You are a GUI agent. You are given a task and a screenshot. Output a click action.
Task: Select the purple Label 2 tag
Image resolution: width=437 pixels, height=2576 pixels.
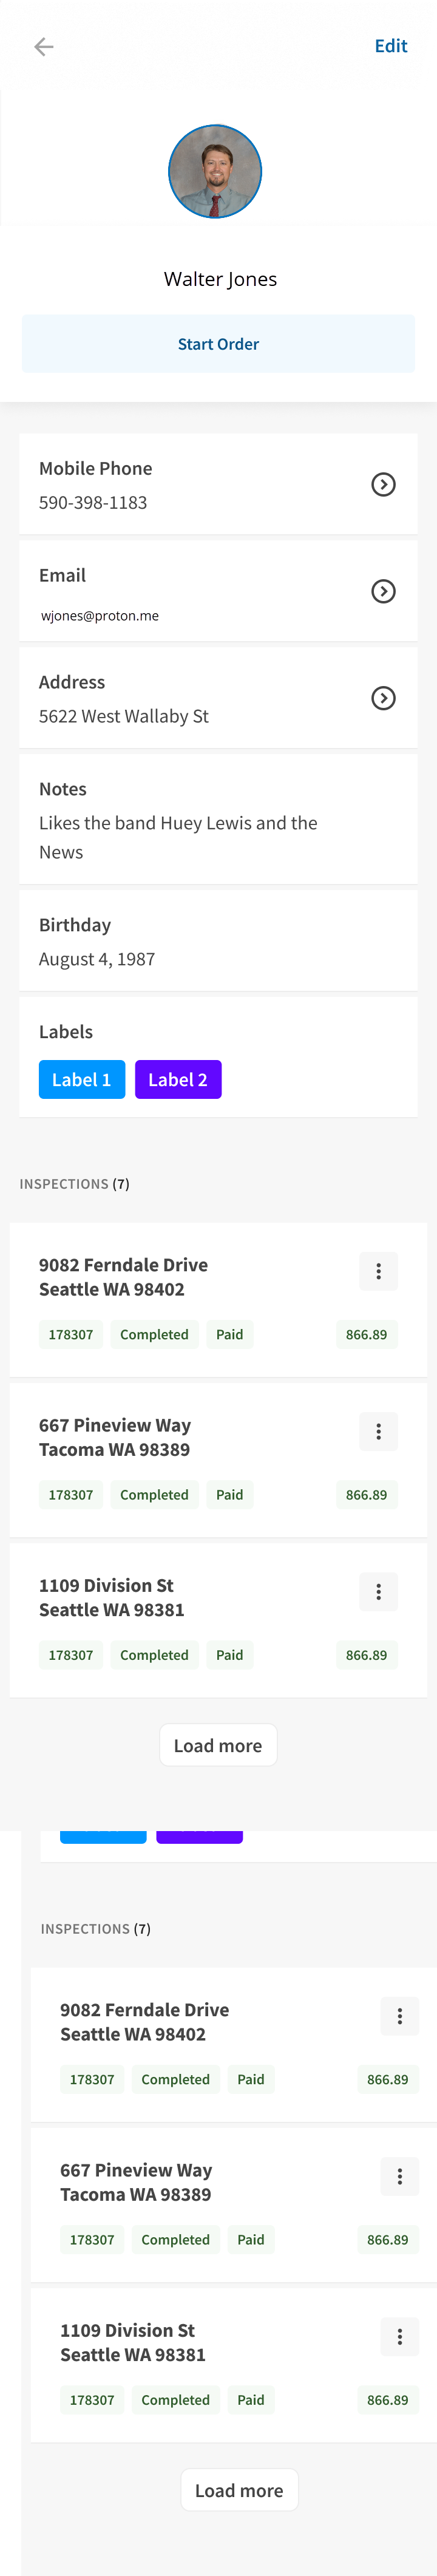(x=178, y=1080)
